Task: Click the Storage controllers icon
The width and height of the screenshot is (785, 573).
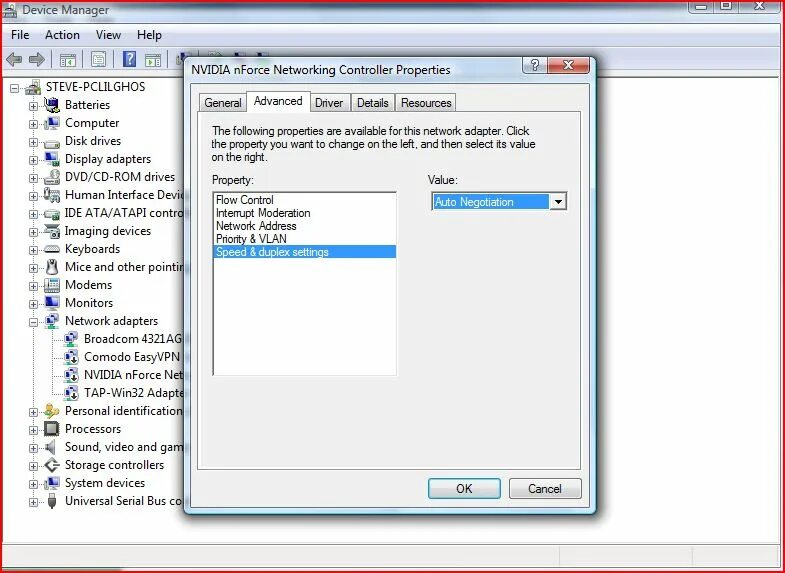Action: 52,465
